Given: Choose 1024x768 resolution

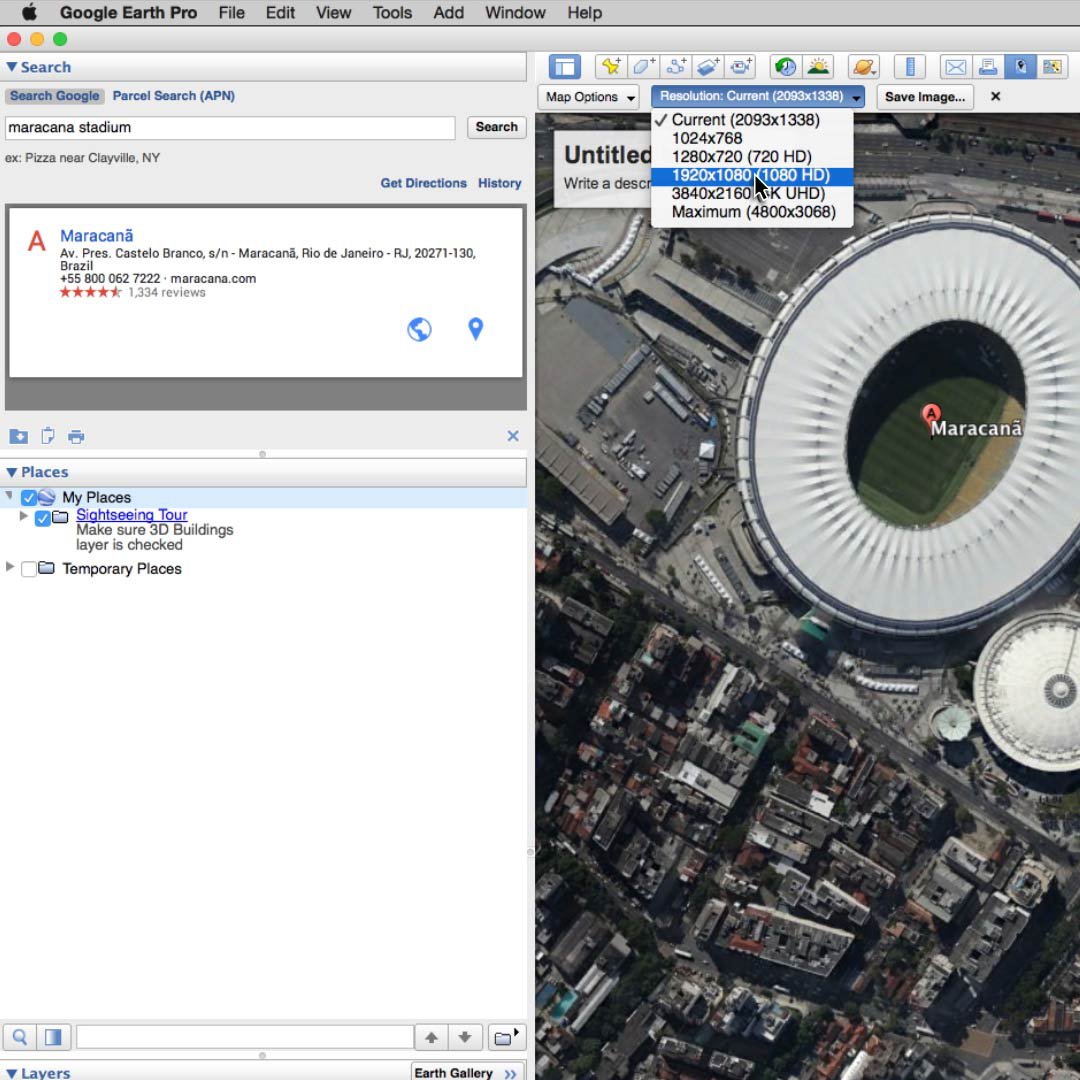Looking at the screenshot, I should (x=751, y=138).
